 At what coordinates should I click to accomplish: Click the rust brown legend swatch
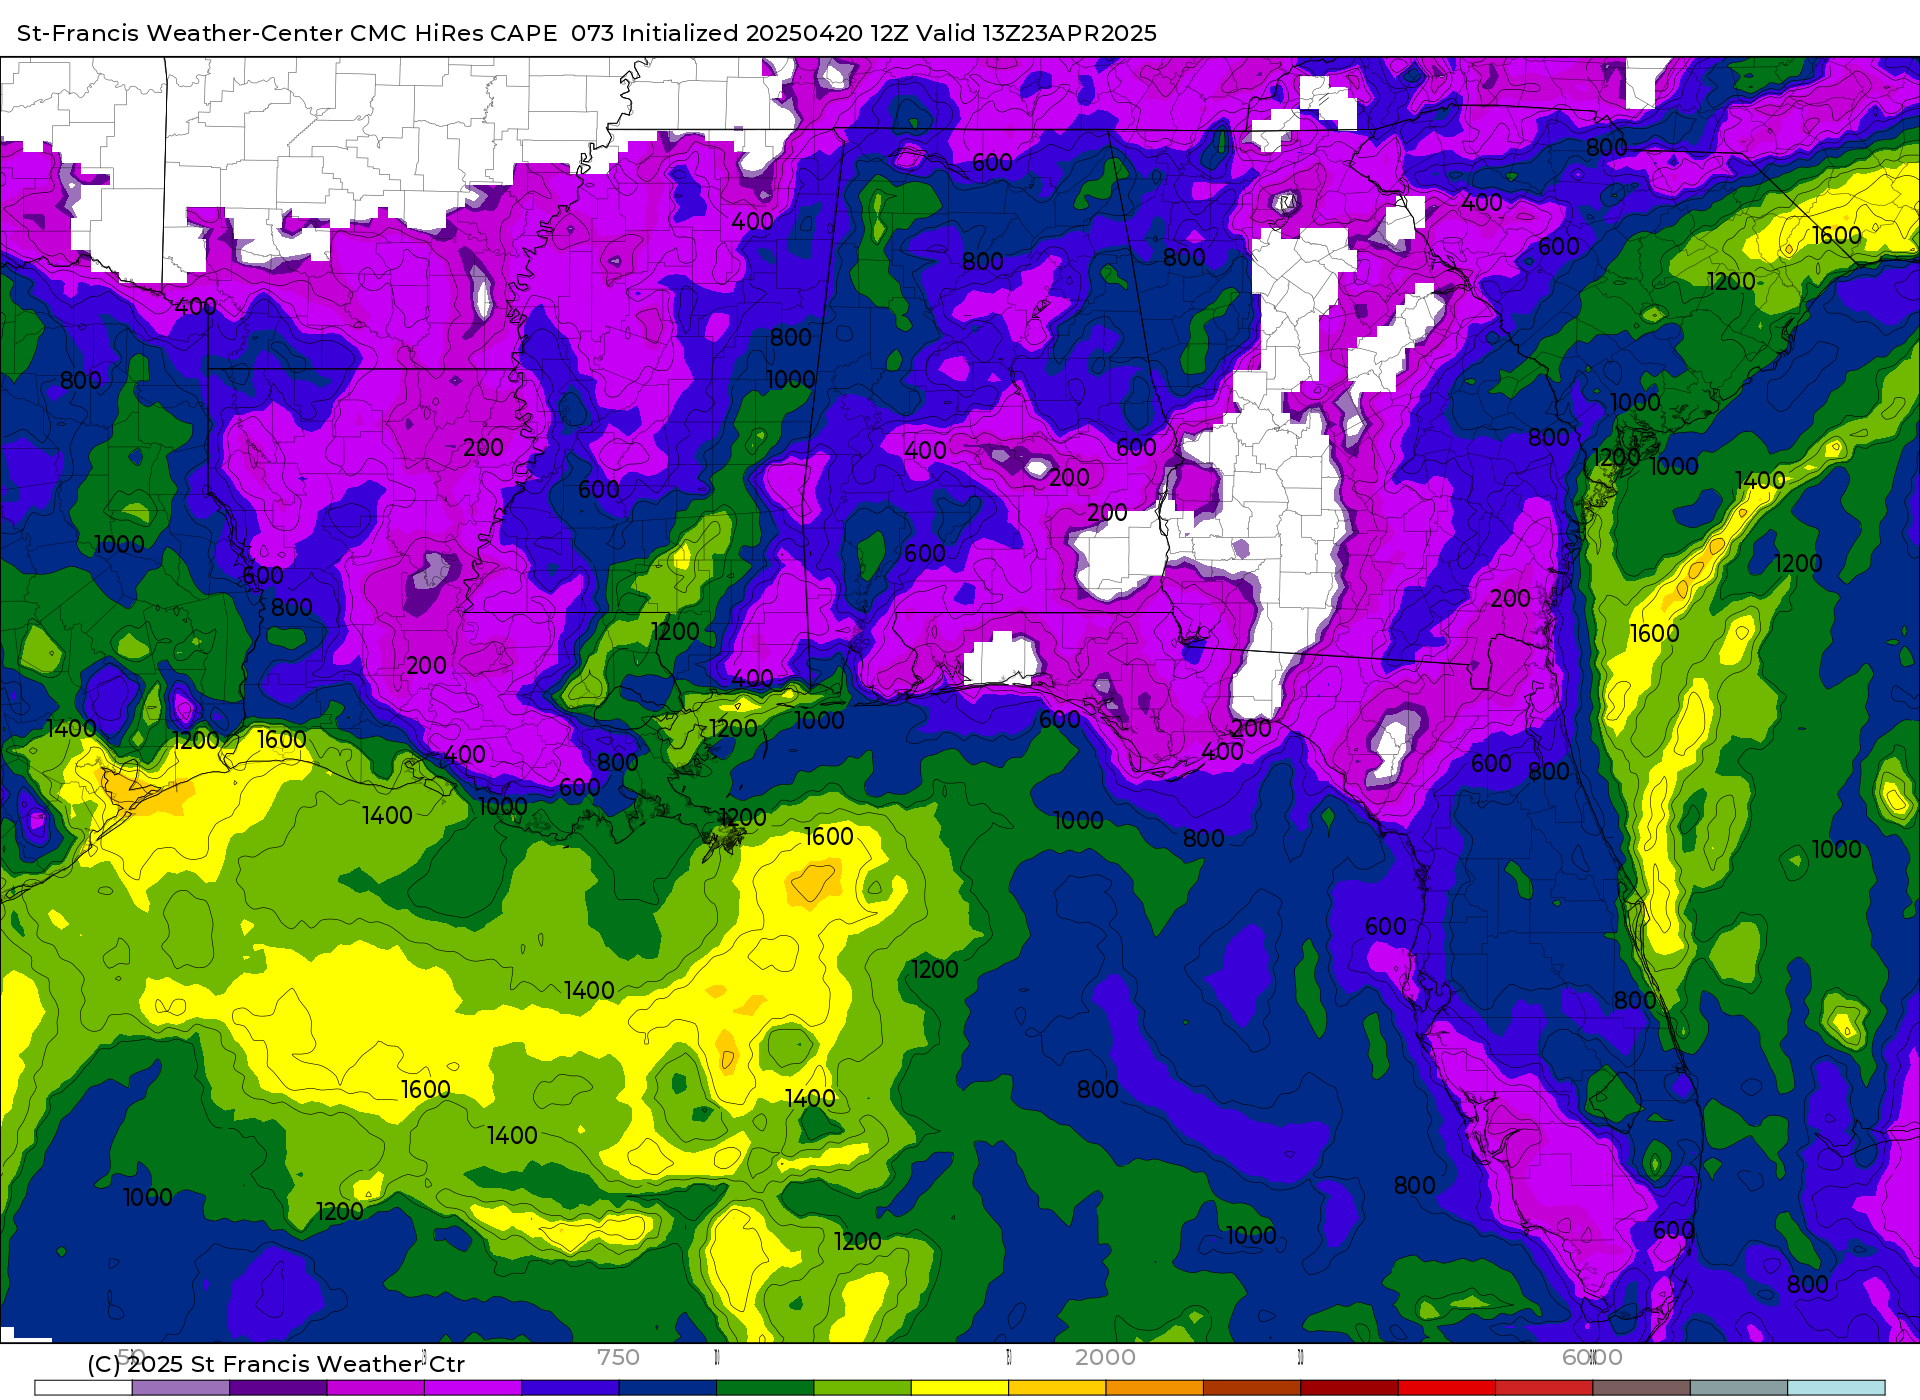[1252, 1388]
